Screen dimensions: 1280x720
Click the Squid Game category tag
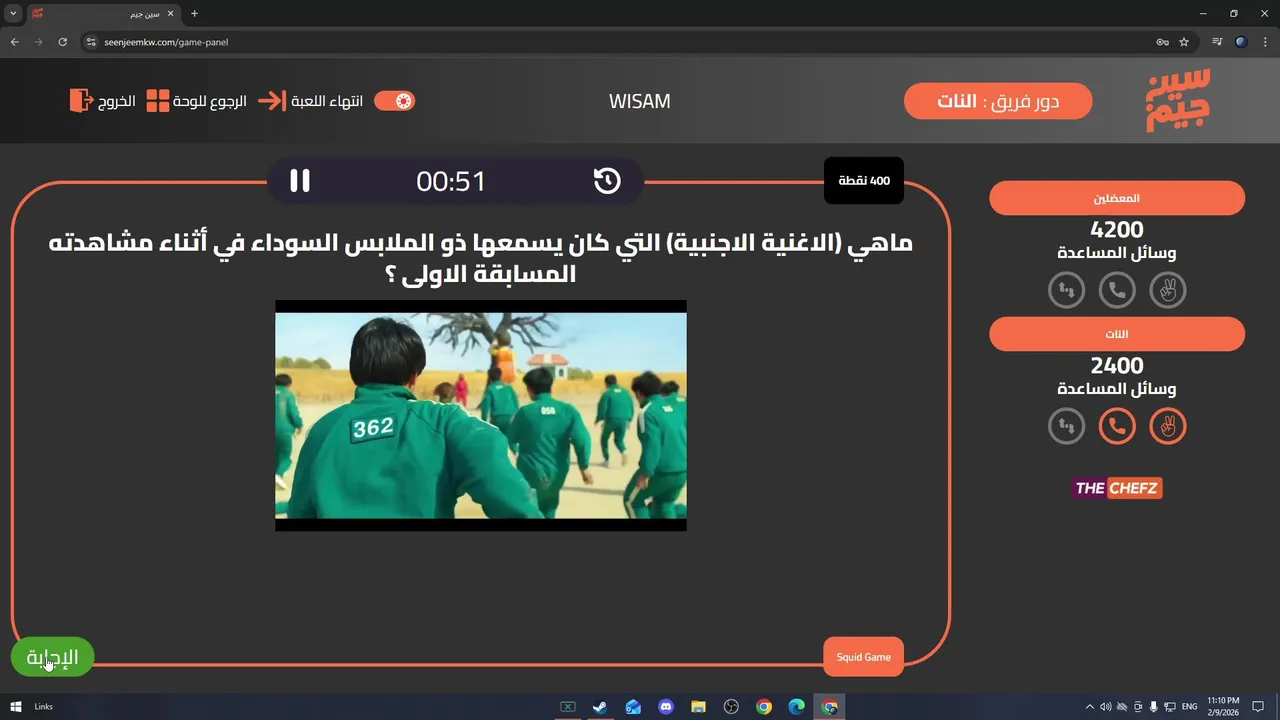coord(863,657)
